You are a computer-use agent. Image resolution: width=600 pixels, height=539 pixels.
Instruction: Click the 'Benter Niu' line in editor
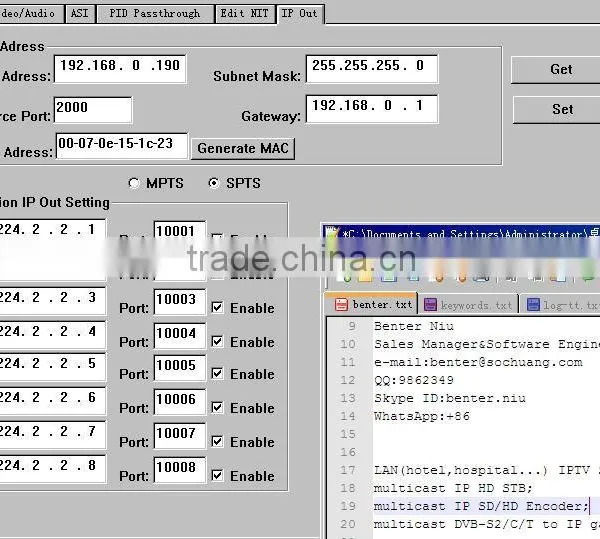(x=414, y=326)
